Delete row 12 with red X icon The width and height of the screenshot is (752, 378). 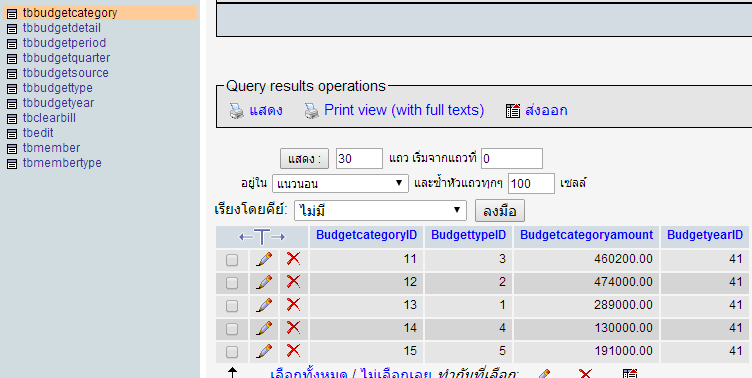pos(294,282)
